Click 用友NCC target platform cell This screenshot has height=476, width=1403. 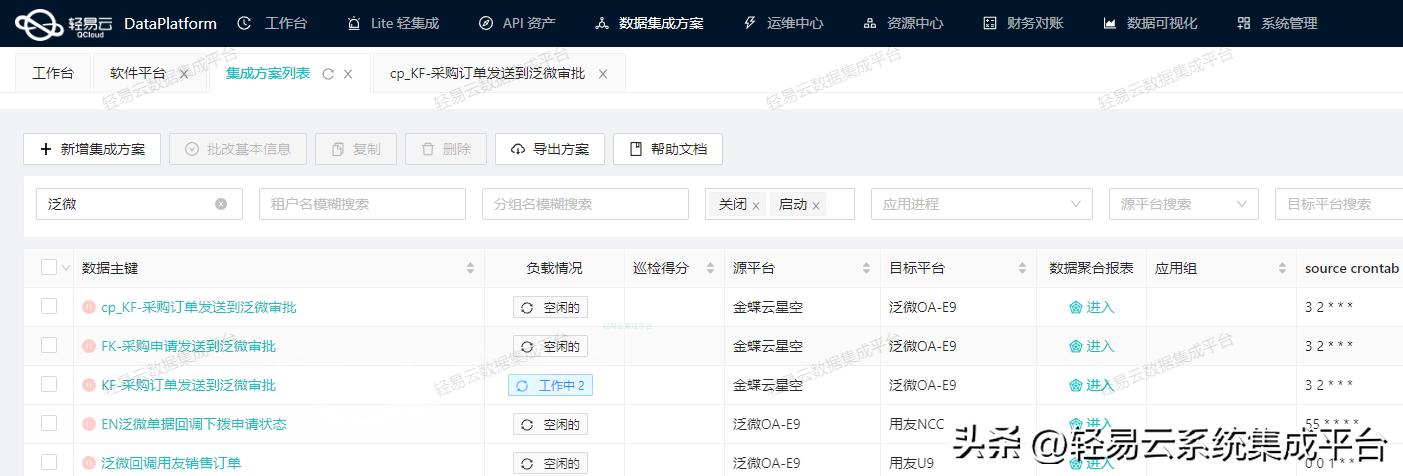(x=916, y=424)
